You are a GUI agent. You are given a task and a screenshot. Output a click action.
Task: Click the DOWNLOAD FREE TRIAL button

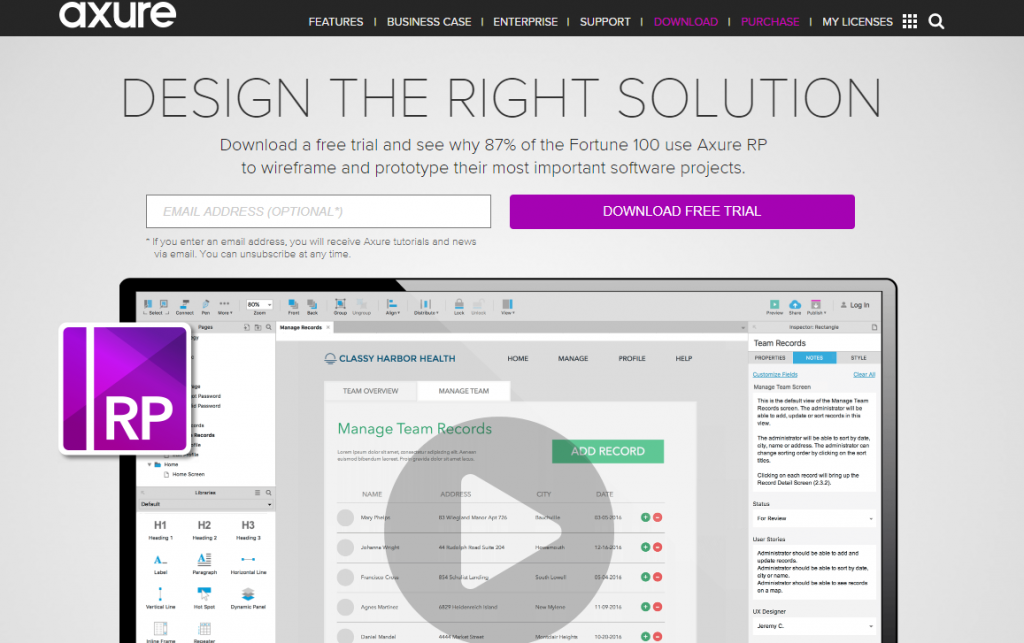(681, 211)
